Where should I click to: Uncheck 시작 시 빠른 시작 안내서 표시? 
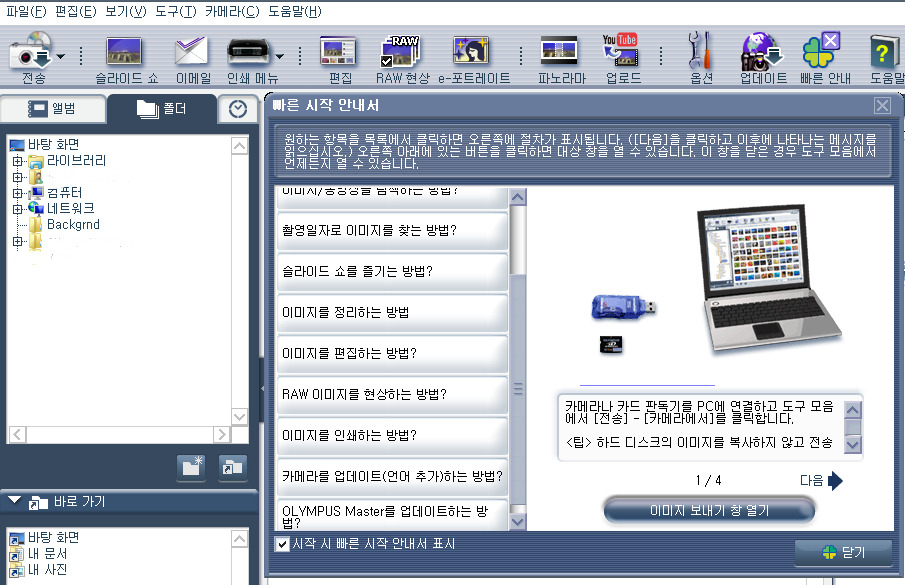click(282, 544)
